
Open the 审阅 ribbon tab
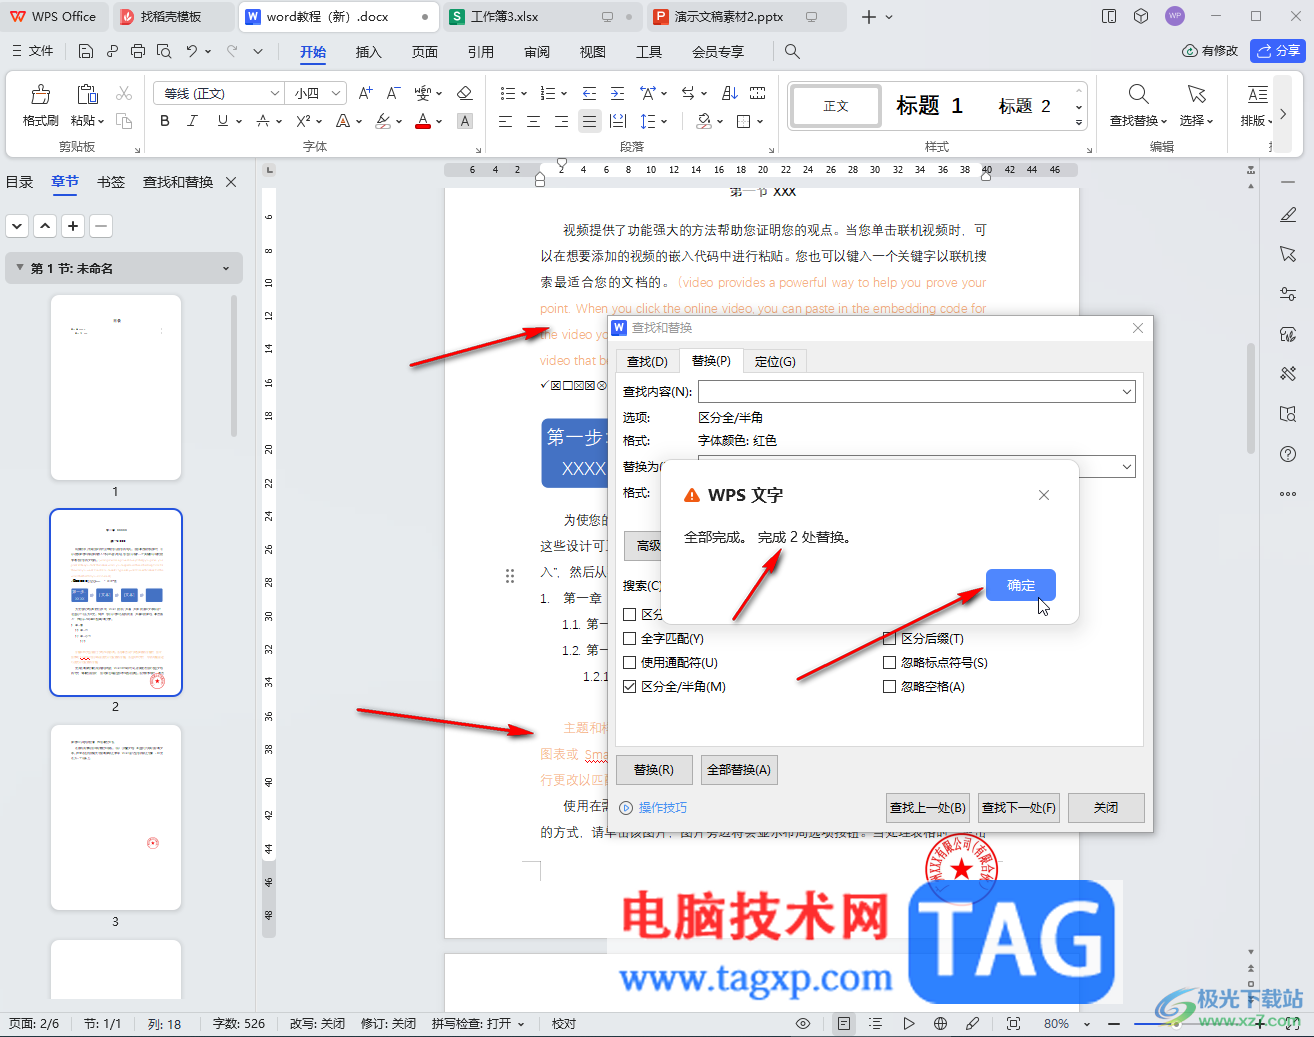pos(537,52)
